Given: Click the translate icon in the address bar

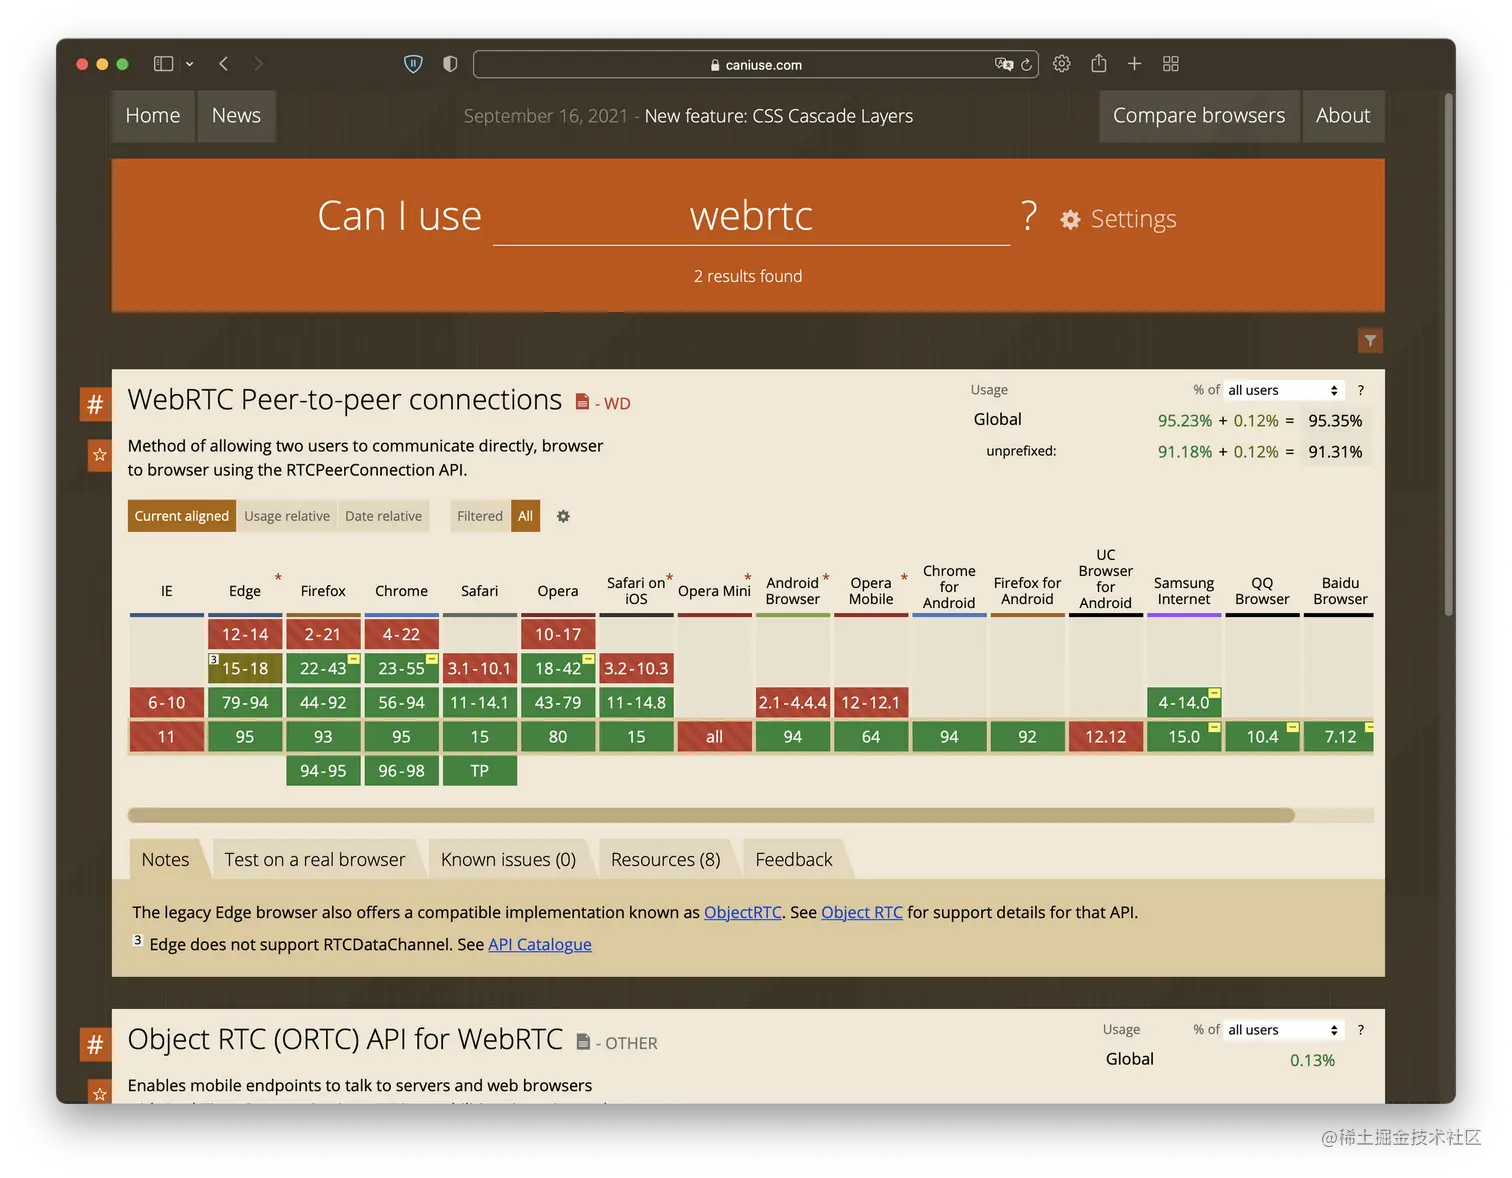Looking at the screenshot, I should coord(1004,64).
